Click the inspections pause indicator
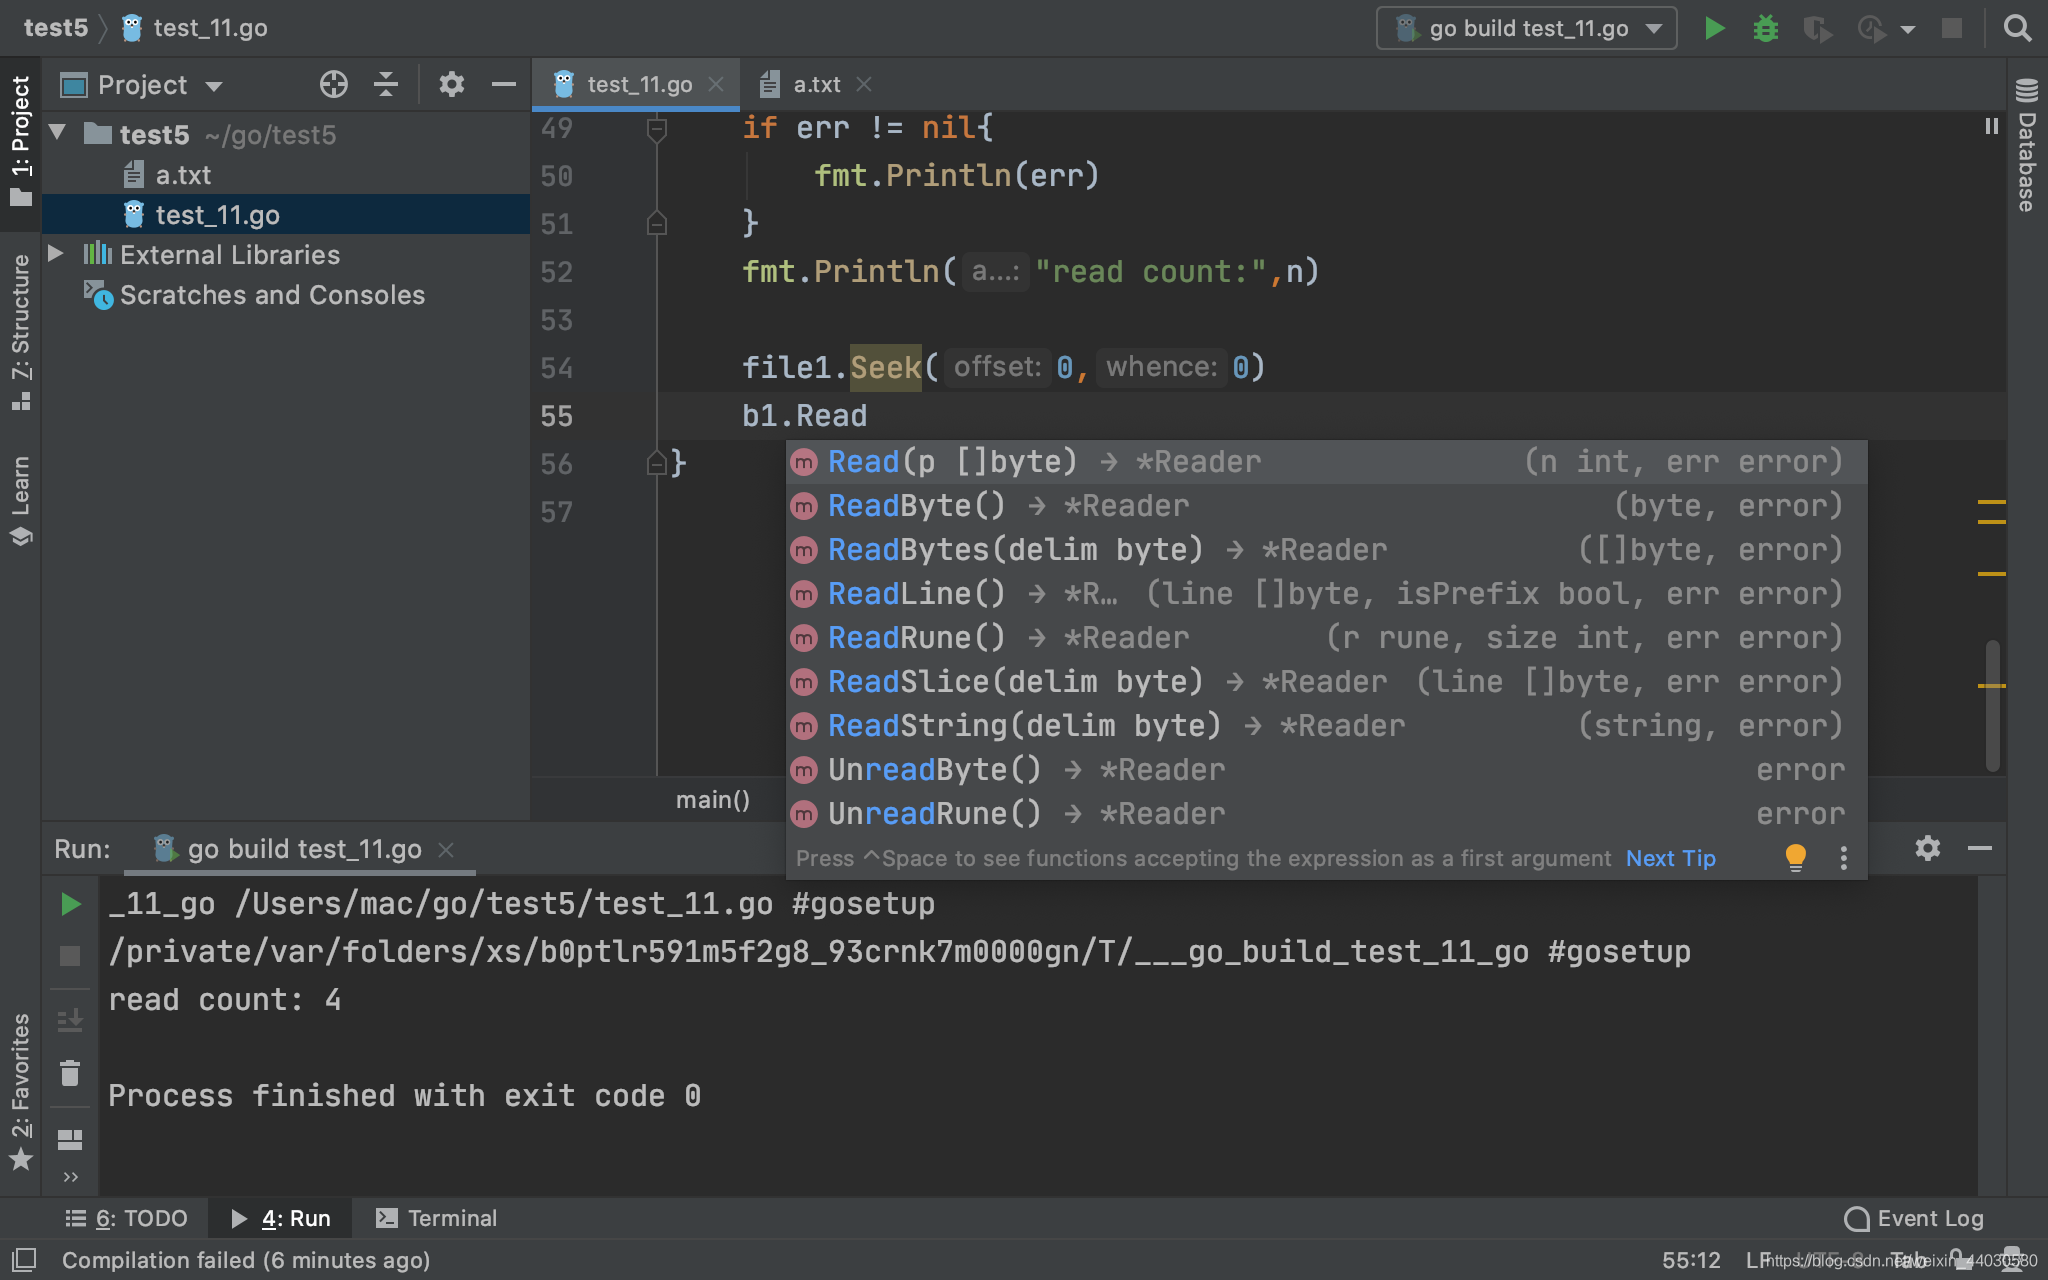The image size is (2048, 1280). [x=1991, y=126]
